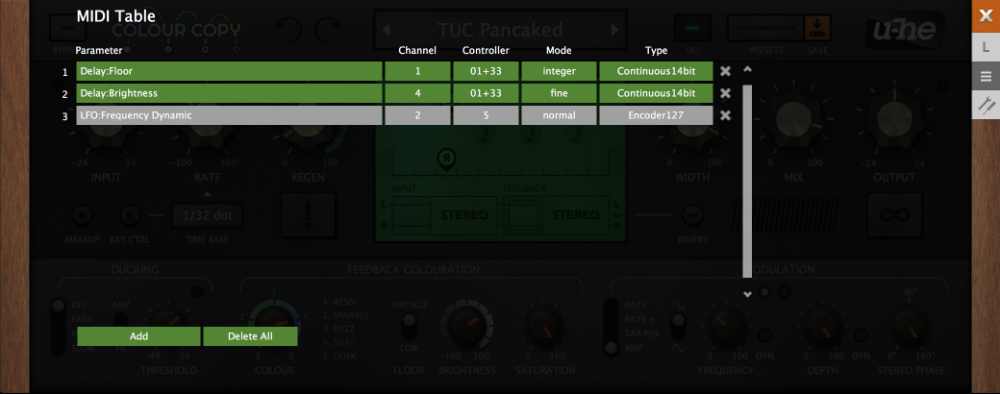
Task: Open Continuous14bit type for Delay:Floor row
Action: click(656, 71)
